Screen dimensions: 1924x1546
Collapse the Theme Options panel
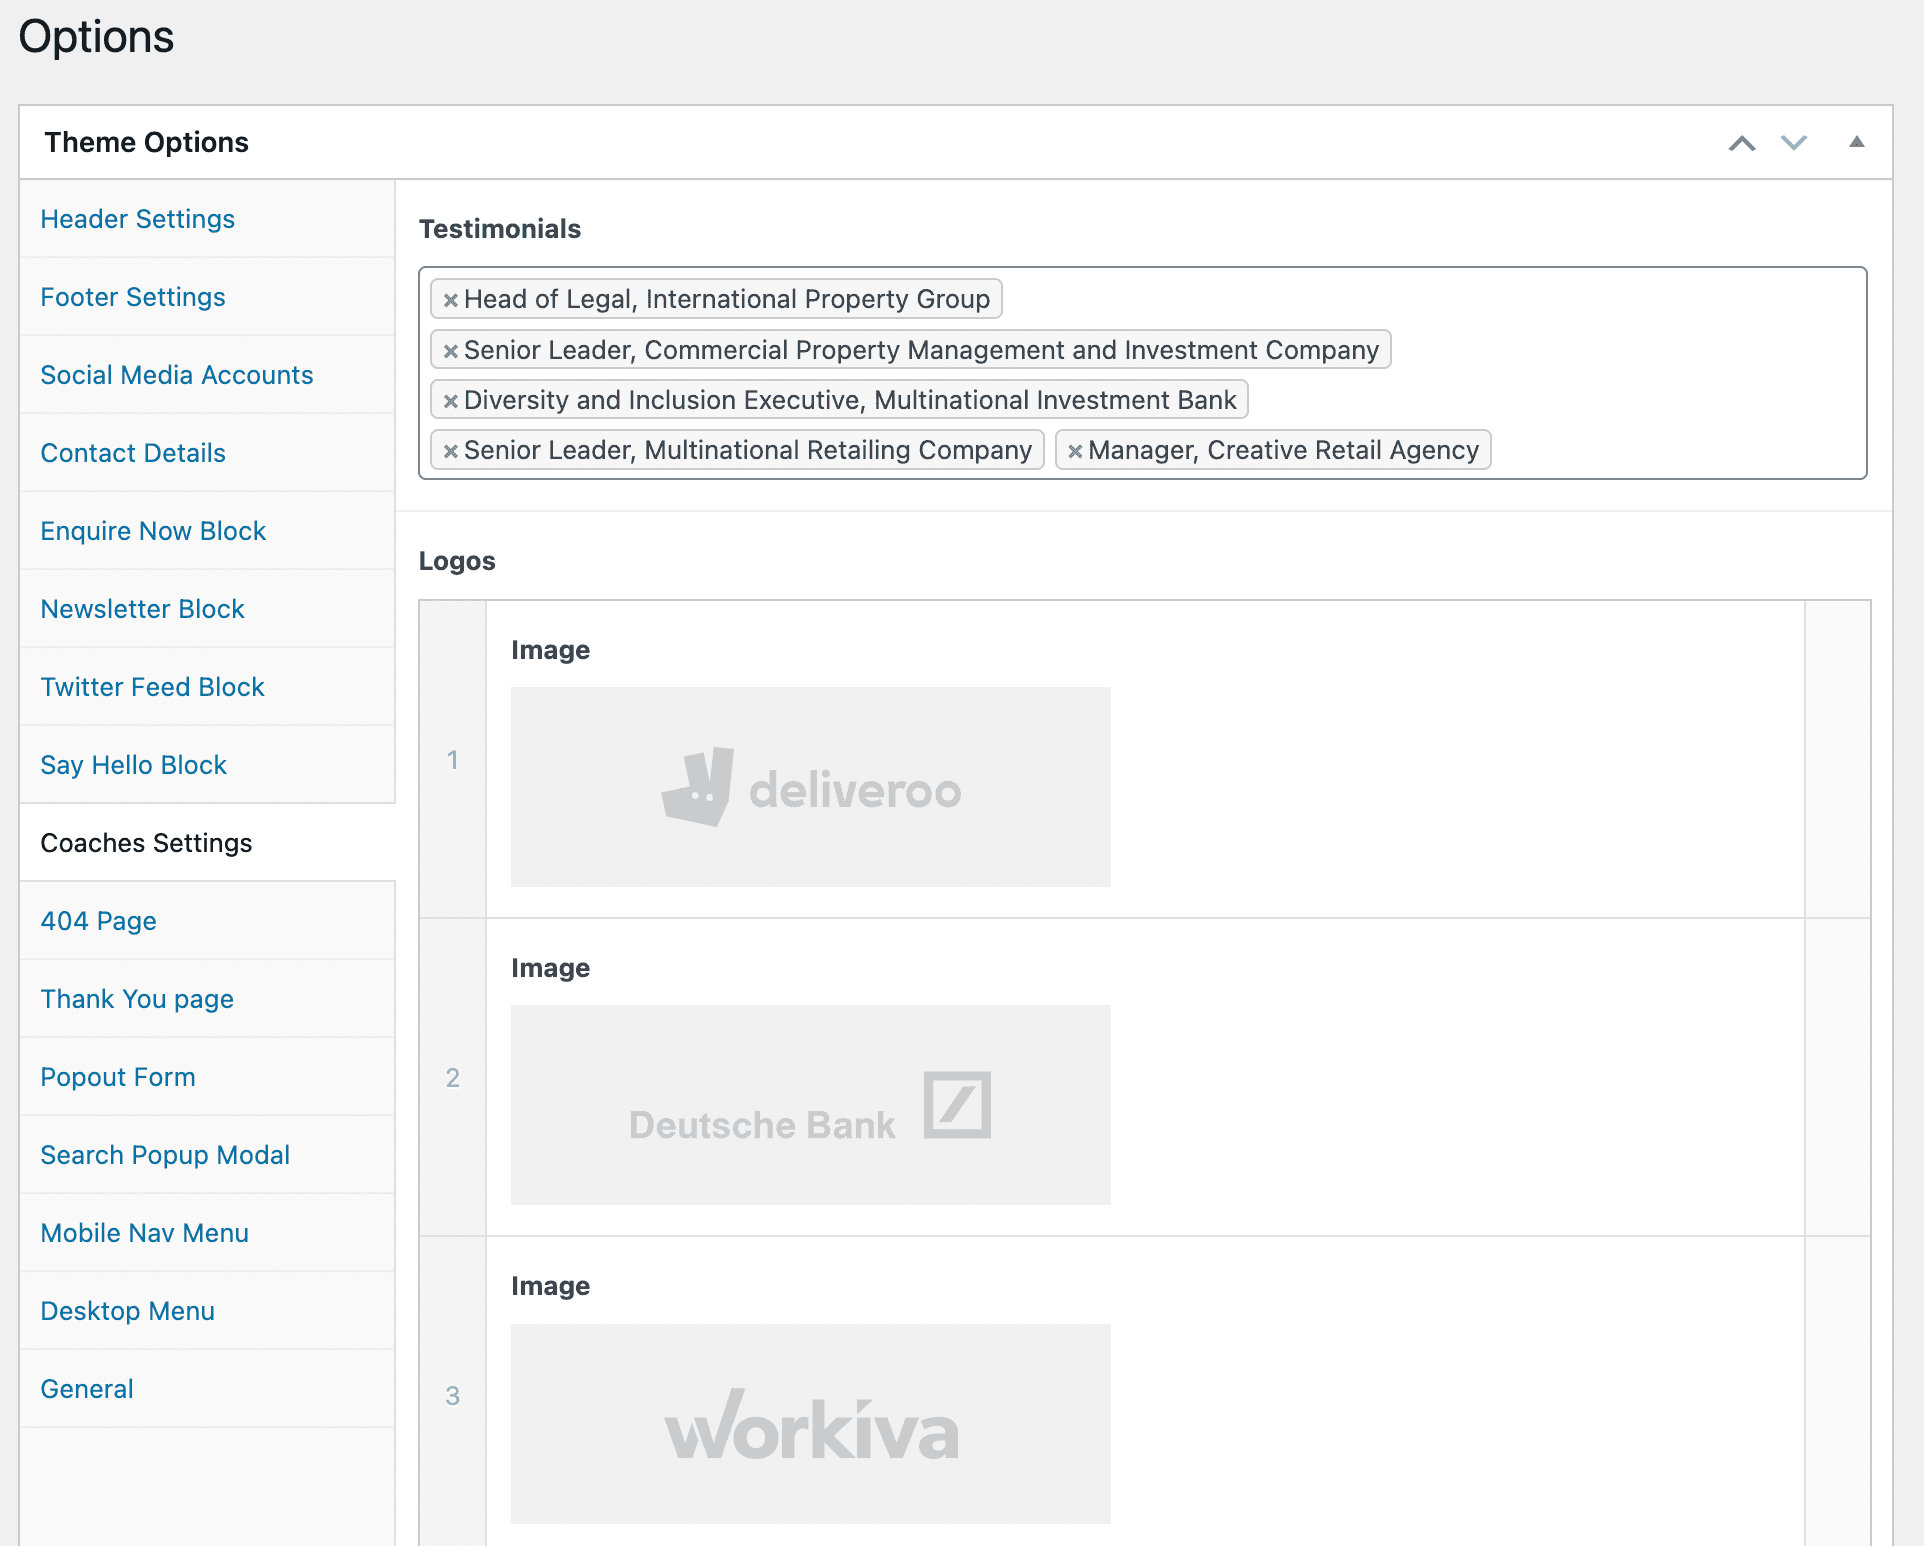coord(1856,142)
